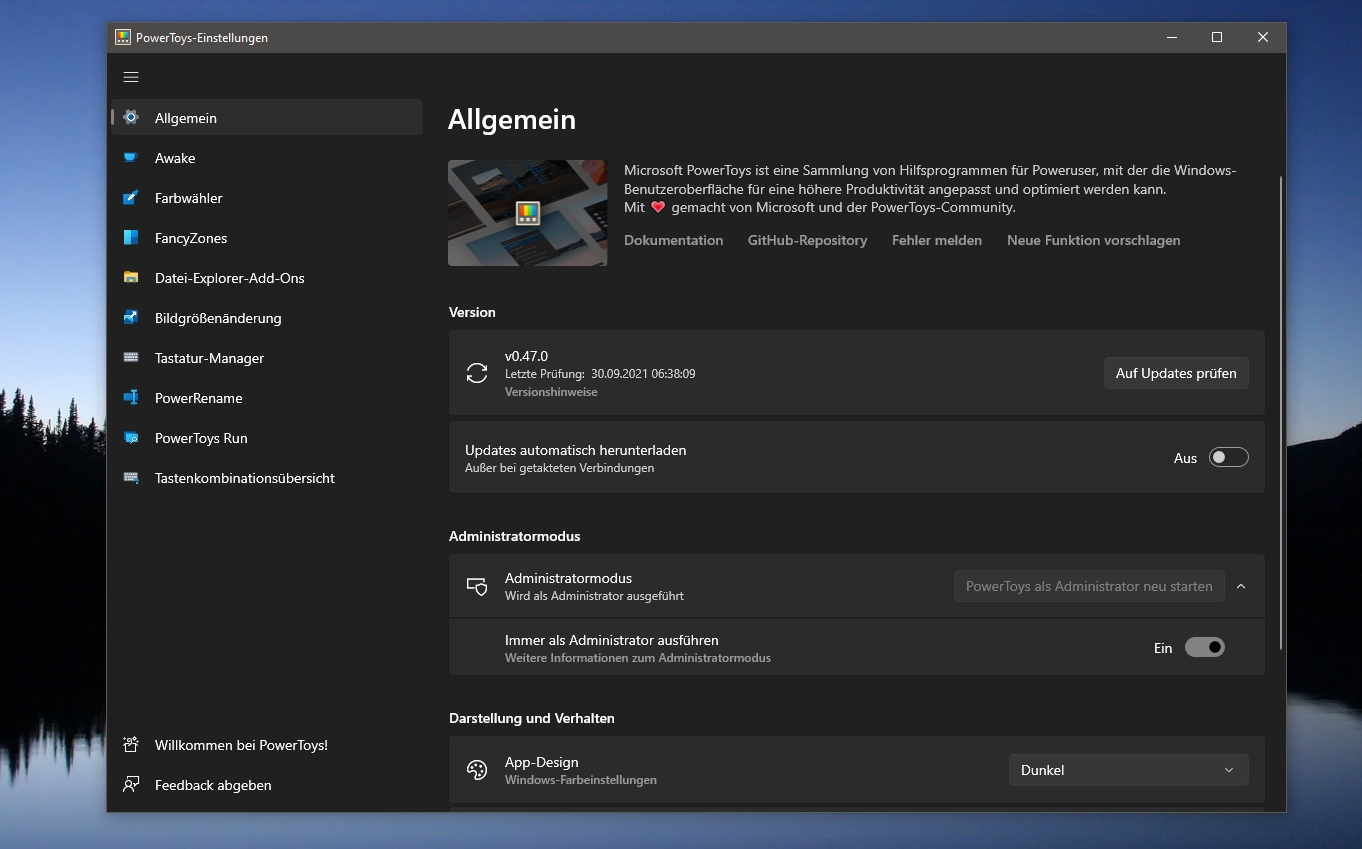Collapse the Administratormodus section chevron
This screenshot has width=1362, height=849.
click(1241, 586)
